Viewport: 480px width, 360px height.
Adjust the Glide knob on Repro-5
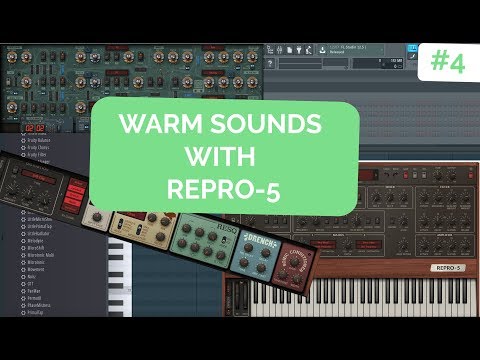tap(404, 221)
